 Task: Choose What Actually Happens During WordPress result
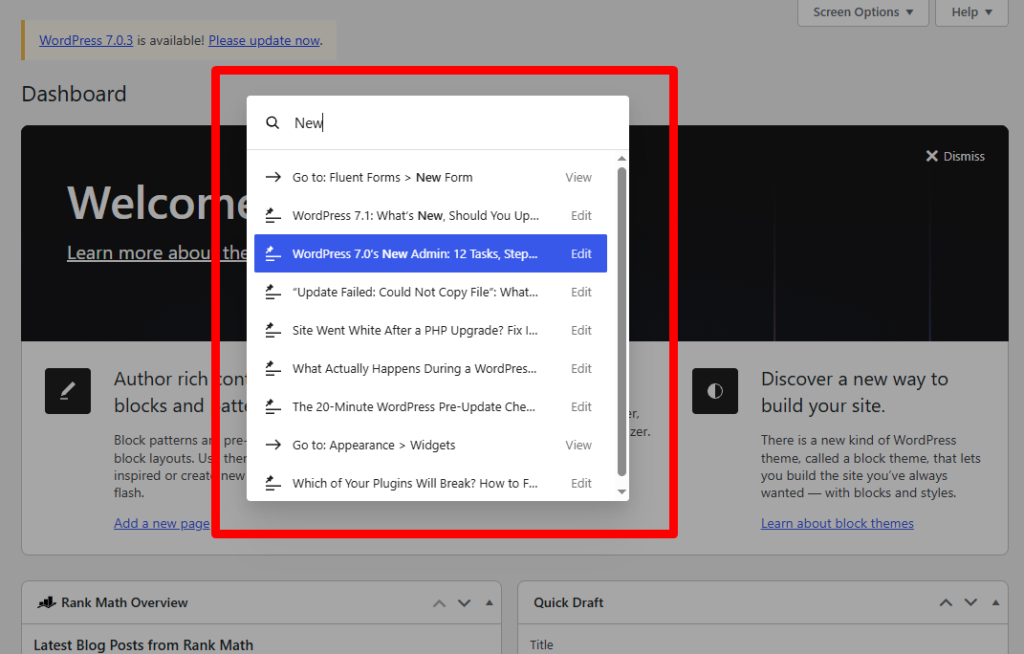(430, 368)
